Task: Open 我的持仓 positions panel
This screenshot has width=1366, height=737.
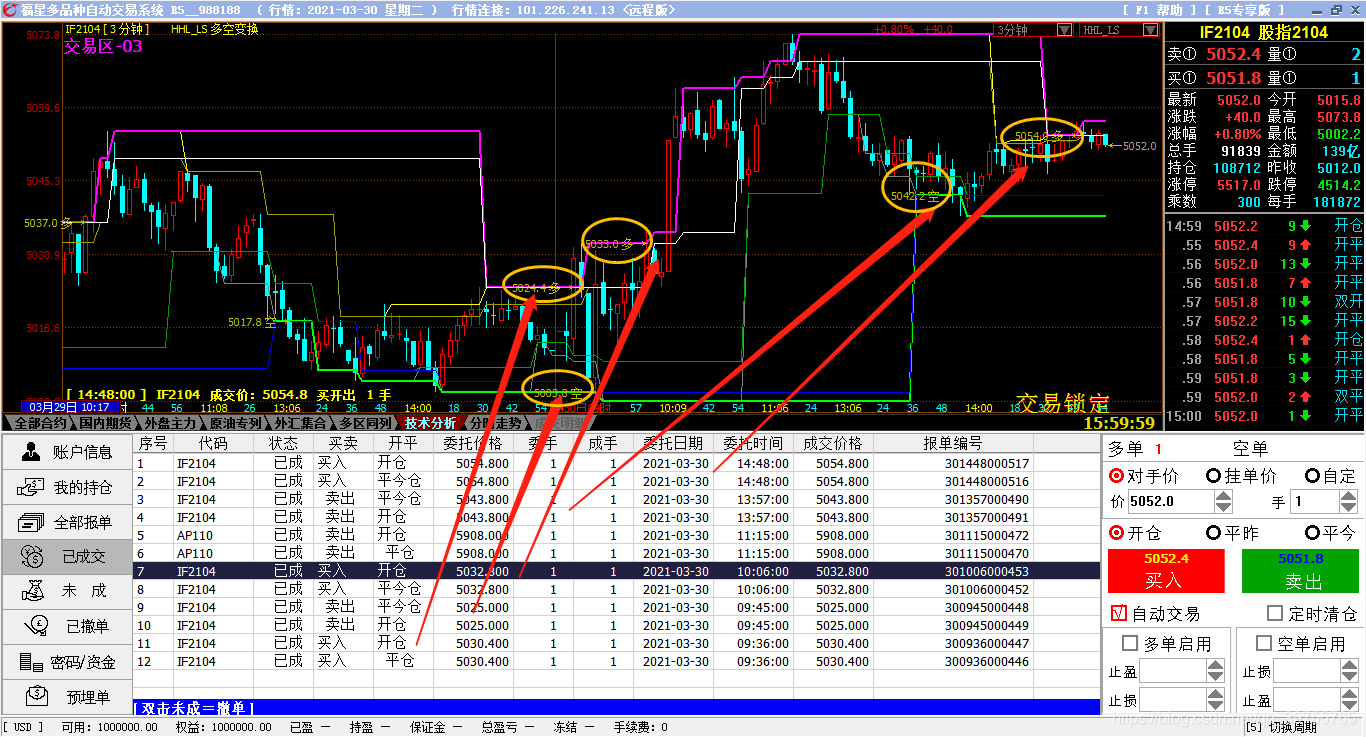Action: 67,487
